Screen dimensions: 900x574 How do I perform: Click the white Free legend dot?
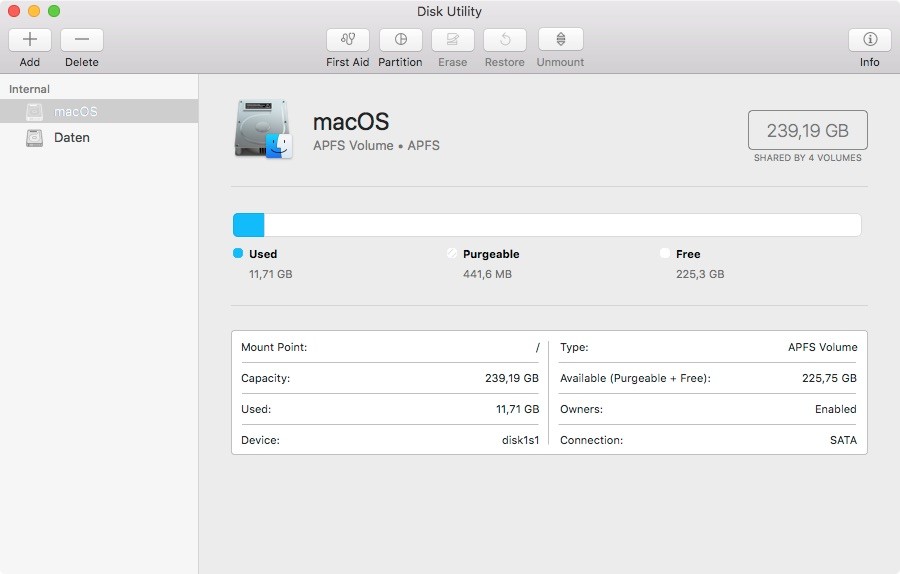pyautogui.click(x=665, y=253)
